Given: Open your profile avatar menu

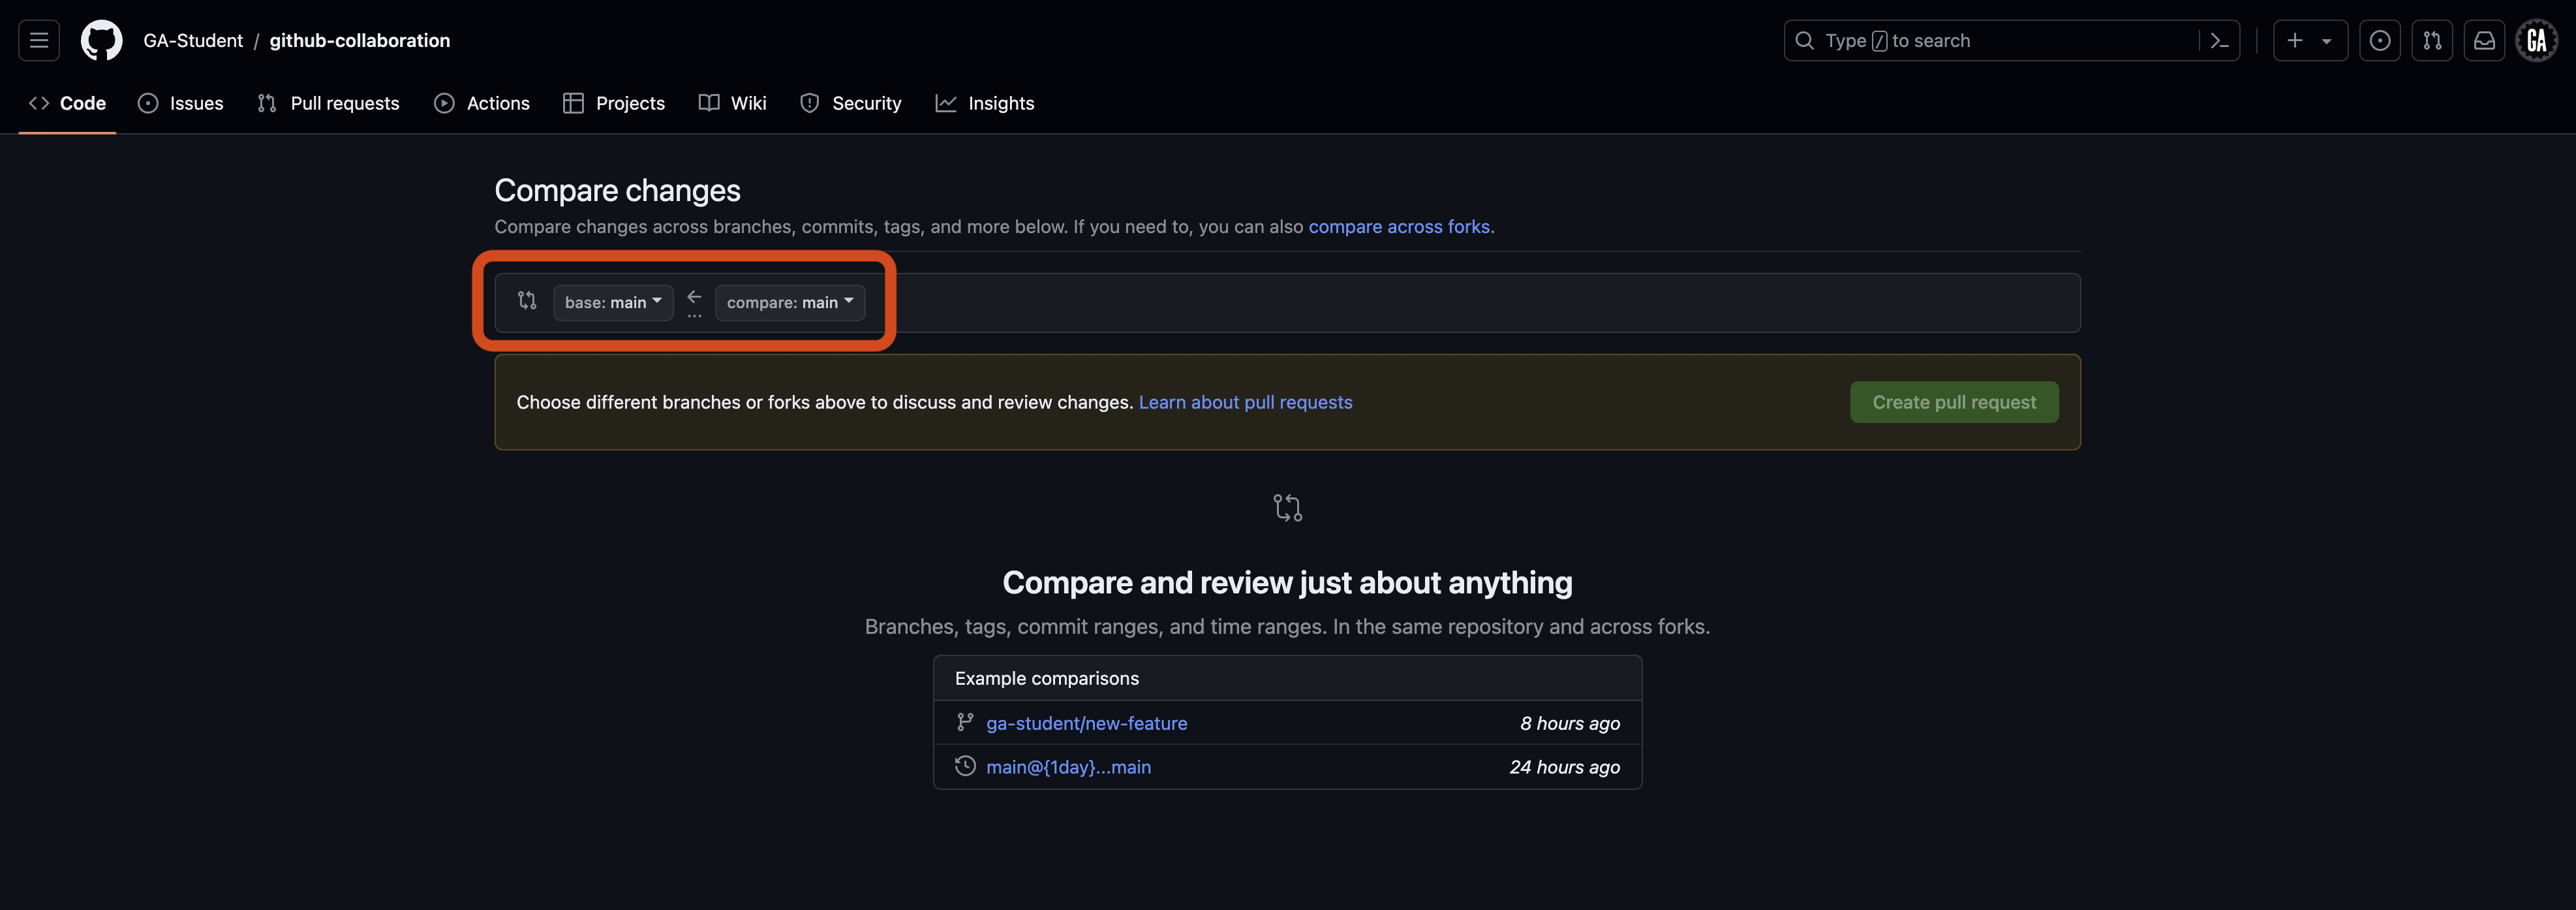Looking at the screenshot, I should pyautogui.click(x=2537, y=40).
